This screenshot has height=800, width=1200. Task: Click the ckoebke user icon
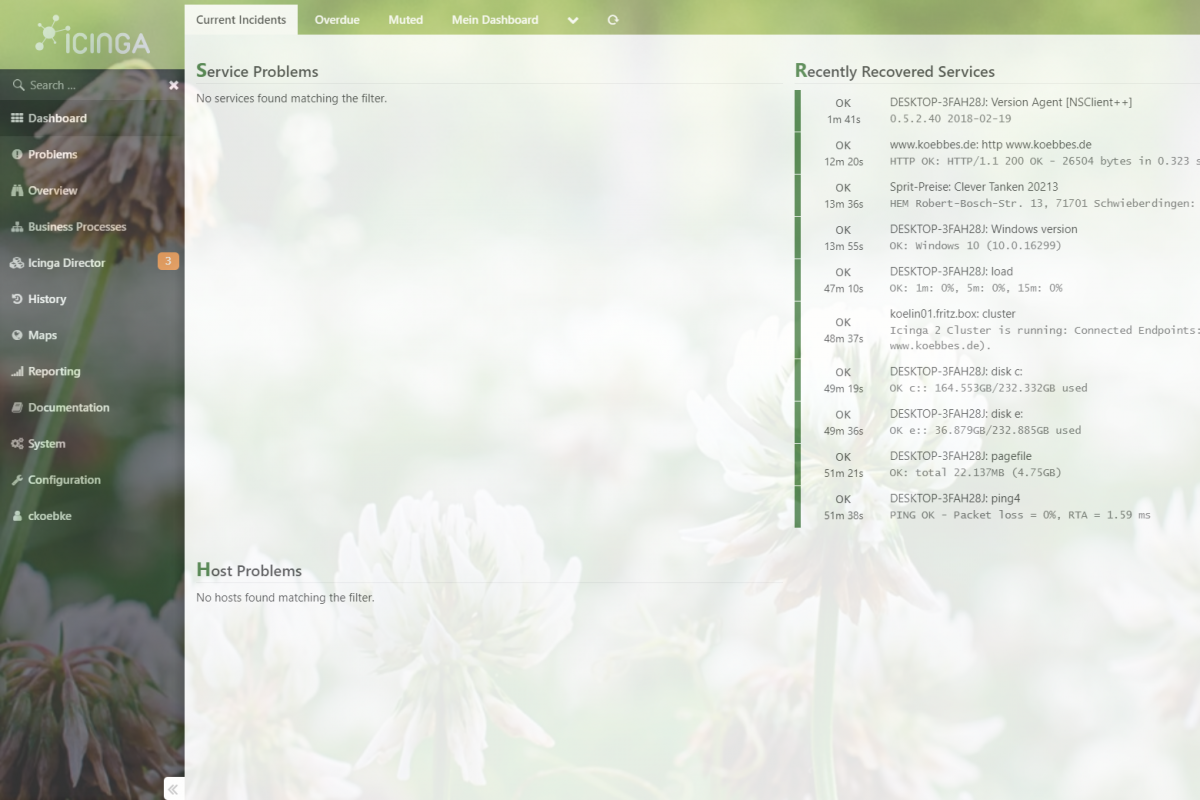[x=17, y=516]
